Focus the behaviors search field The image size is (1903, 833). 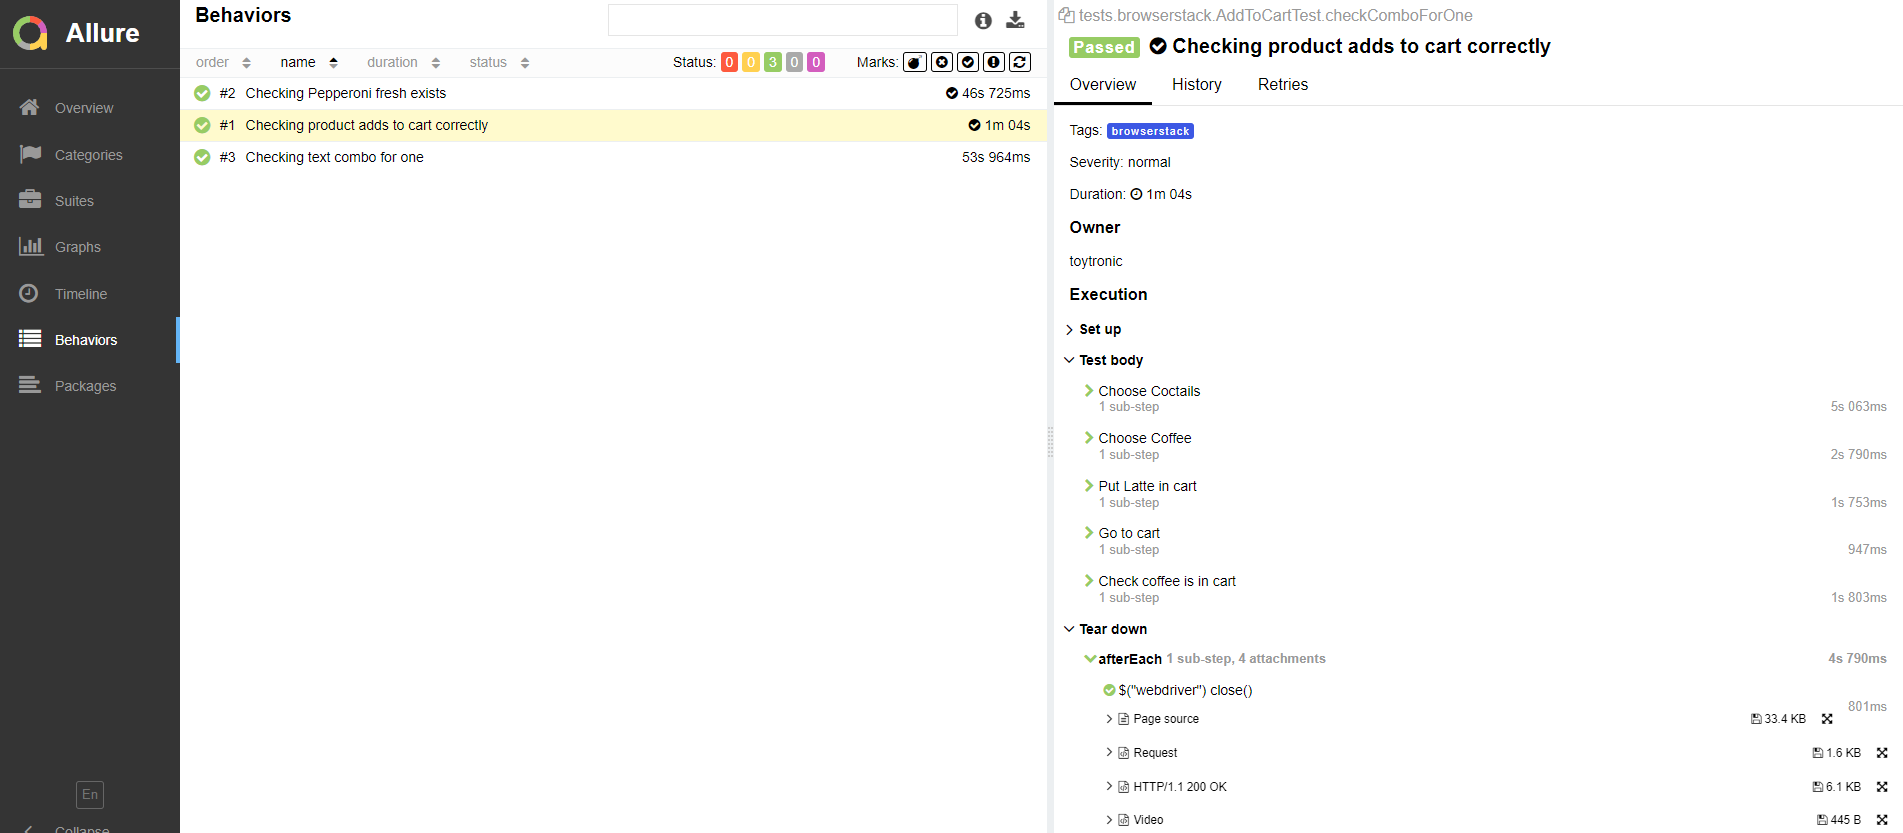tap(782, 20)
